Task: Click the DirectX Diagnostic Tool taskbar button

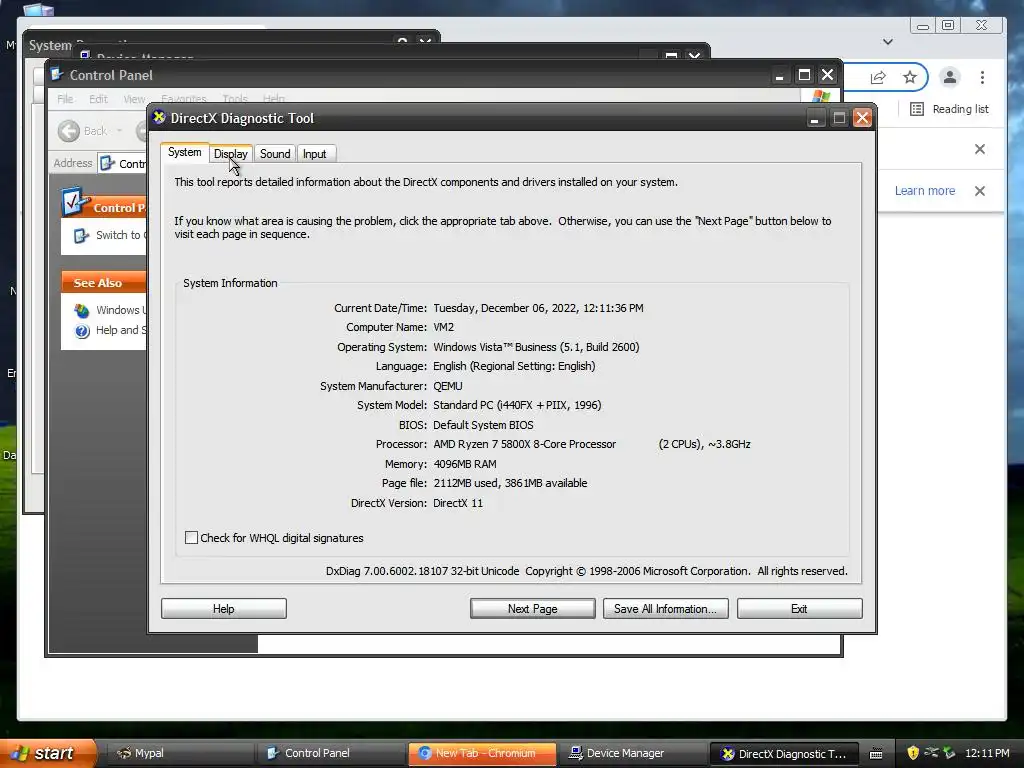Action: coord(784,754)
